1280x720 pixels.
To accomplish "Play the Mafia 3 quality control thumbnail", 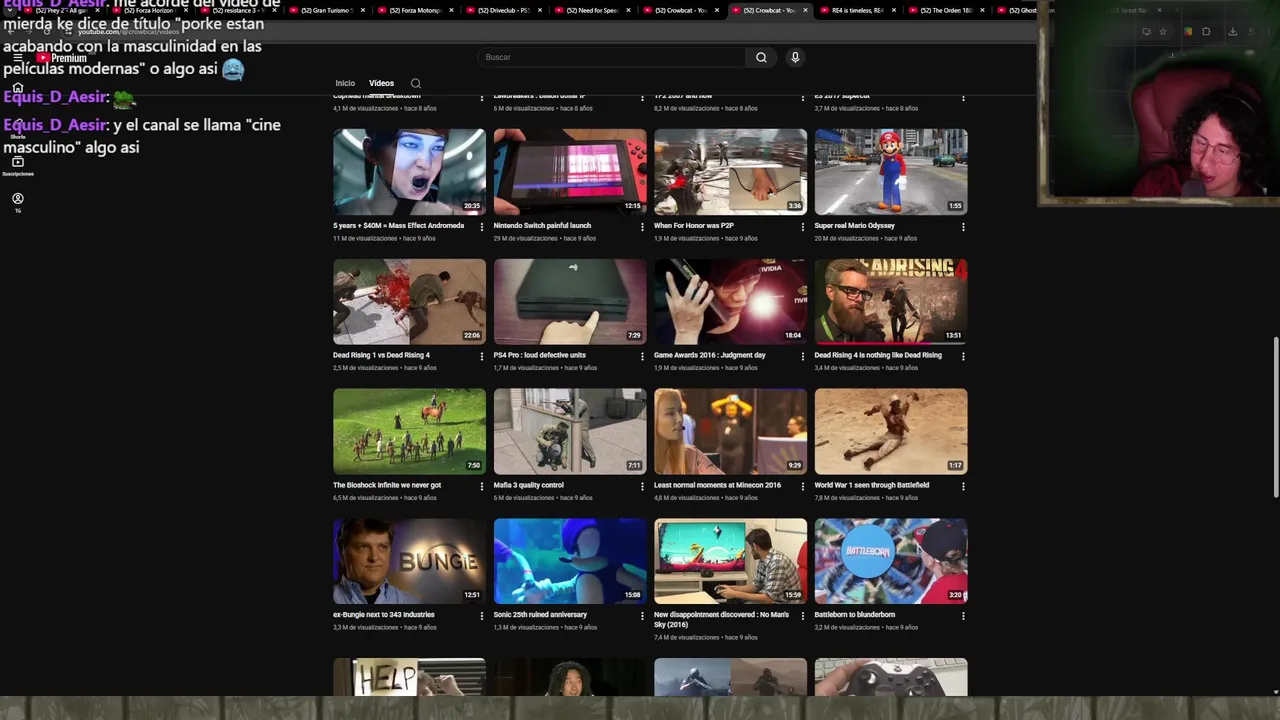I will (570, 431).
